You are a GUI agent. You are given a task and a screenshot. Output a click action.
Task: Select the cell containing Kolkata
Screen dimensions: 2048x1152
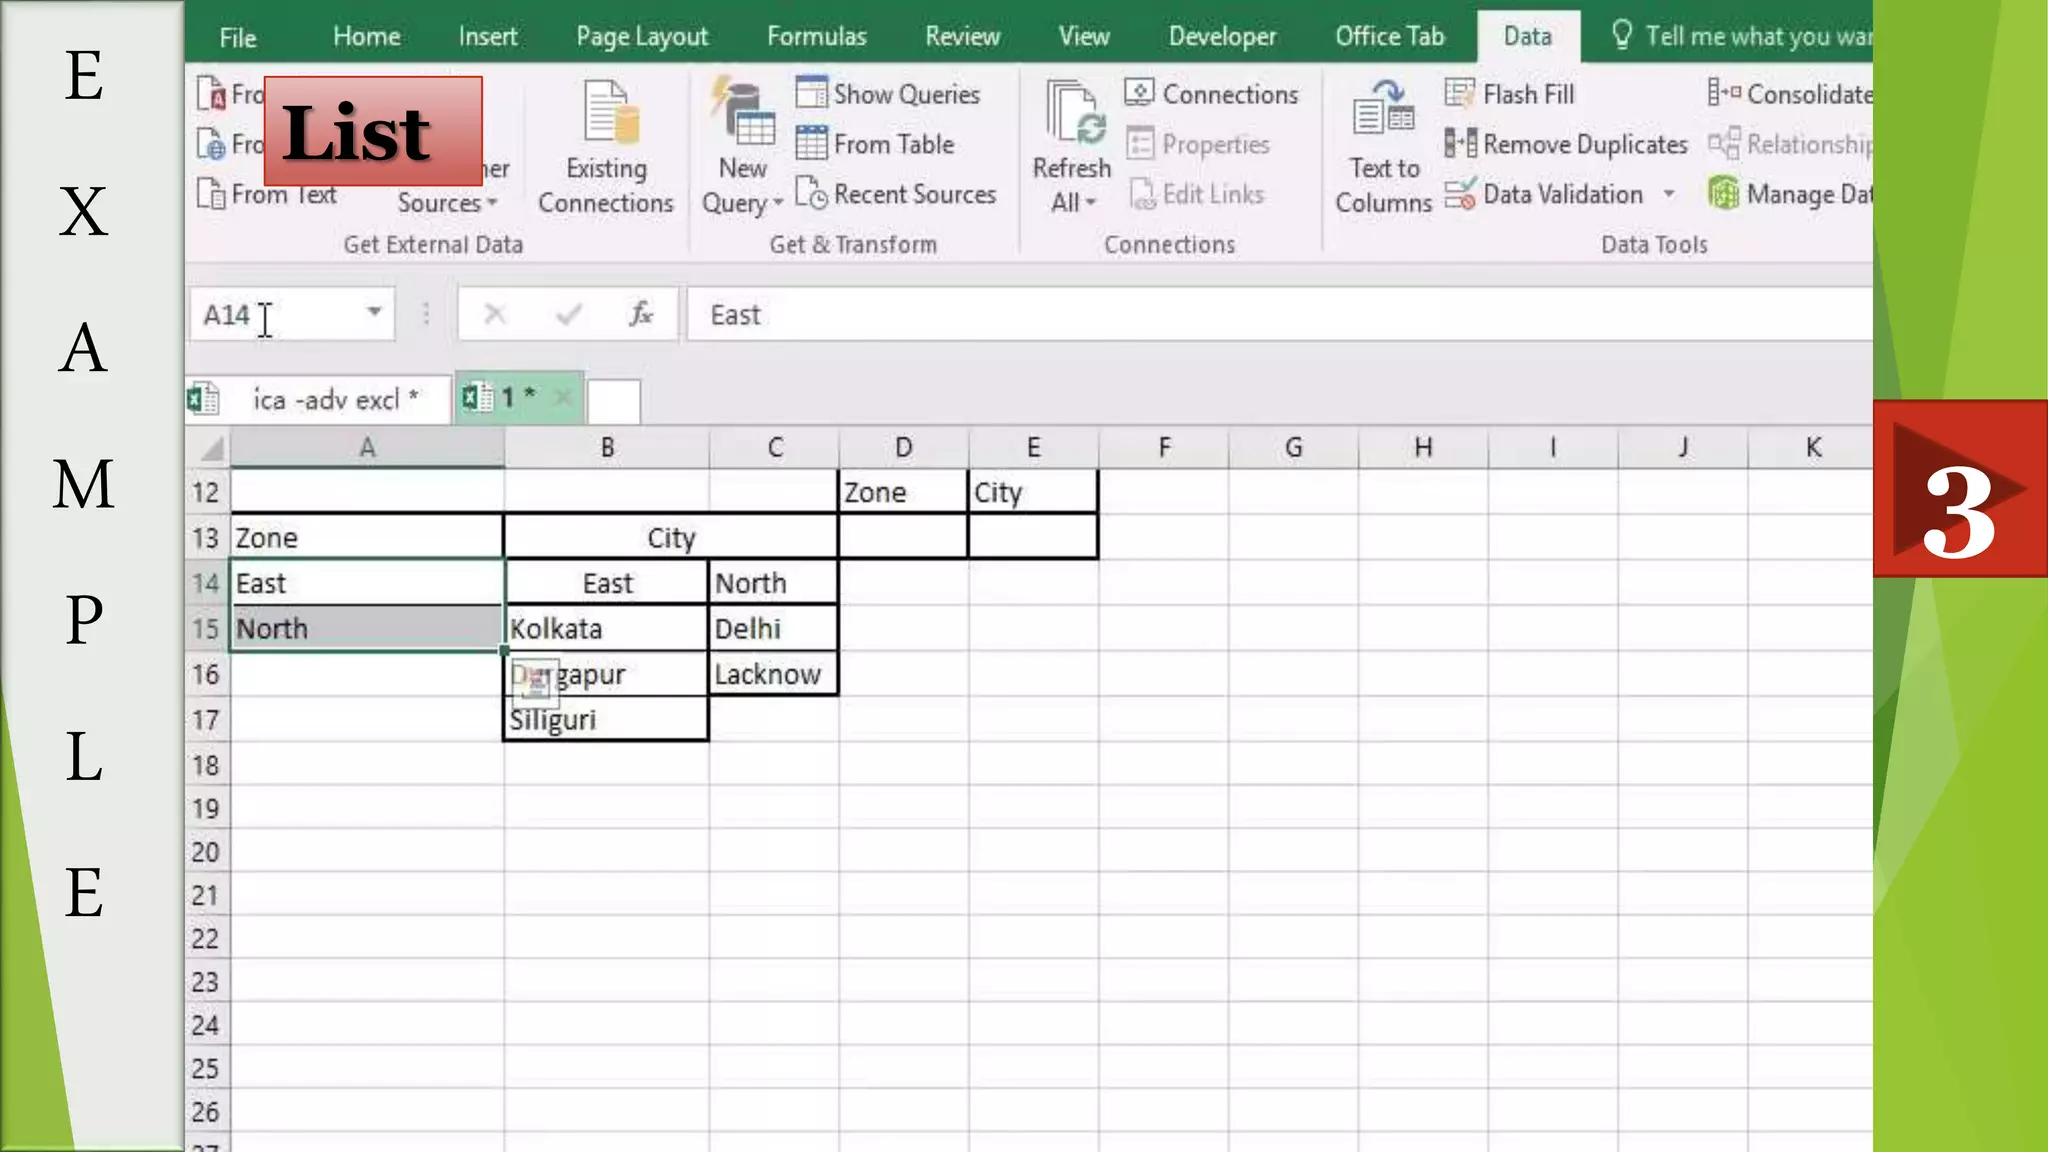tap(605, 629)
